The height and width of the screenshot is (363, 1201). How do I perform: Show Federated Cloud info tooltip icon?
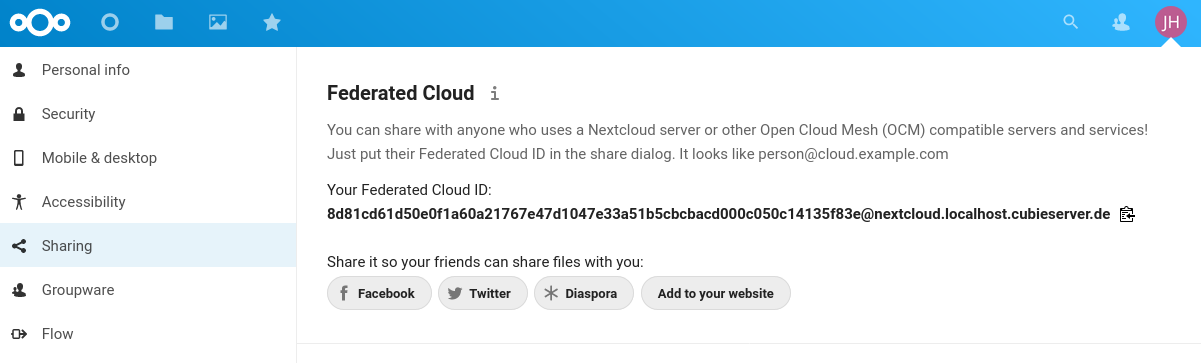pos(494,93)
